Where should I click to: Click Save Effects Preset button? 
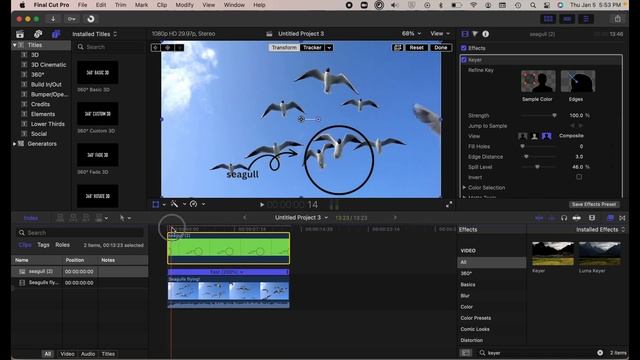click(593, 204)
